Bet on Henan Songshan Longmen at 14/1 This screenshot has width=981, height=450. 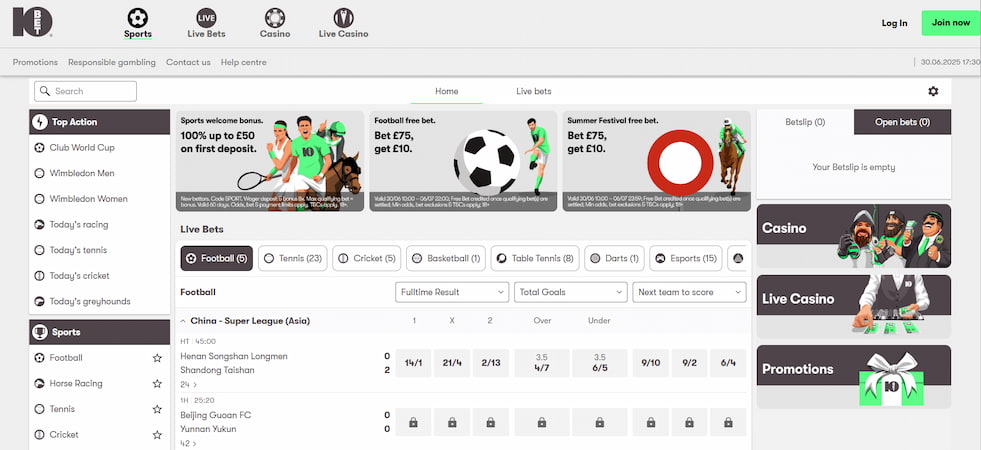coord(413,363)
